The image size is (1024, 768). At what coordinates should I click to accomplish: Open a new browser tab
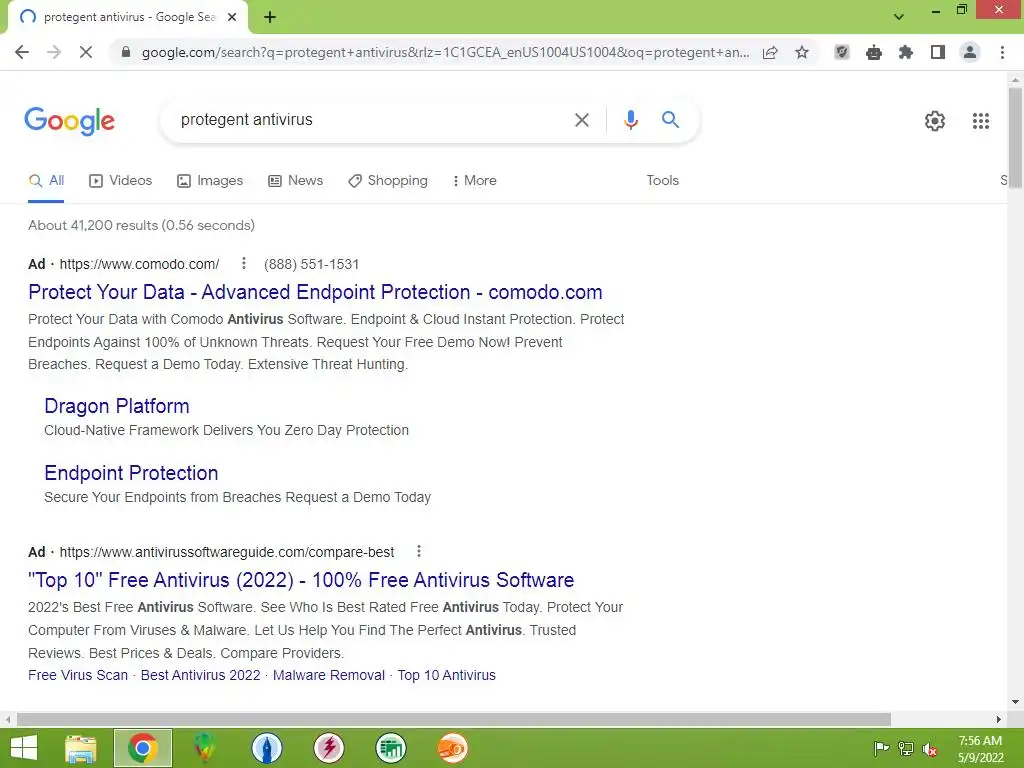[x=270, y=18]
